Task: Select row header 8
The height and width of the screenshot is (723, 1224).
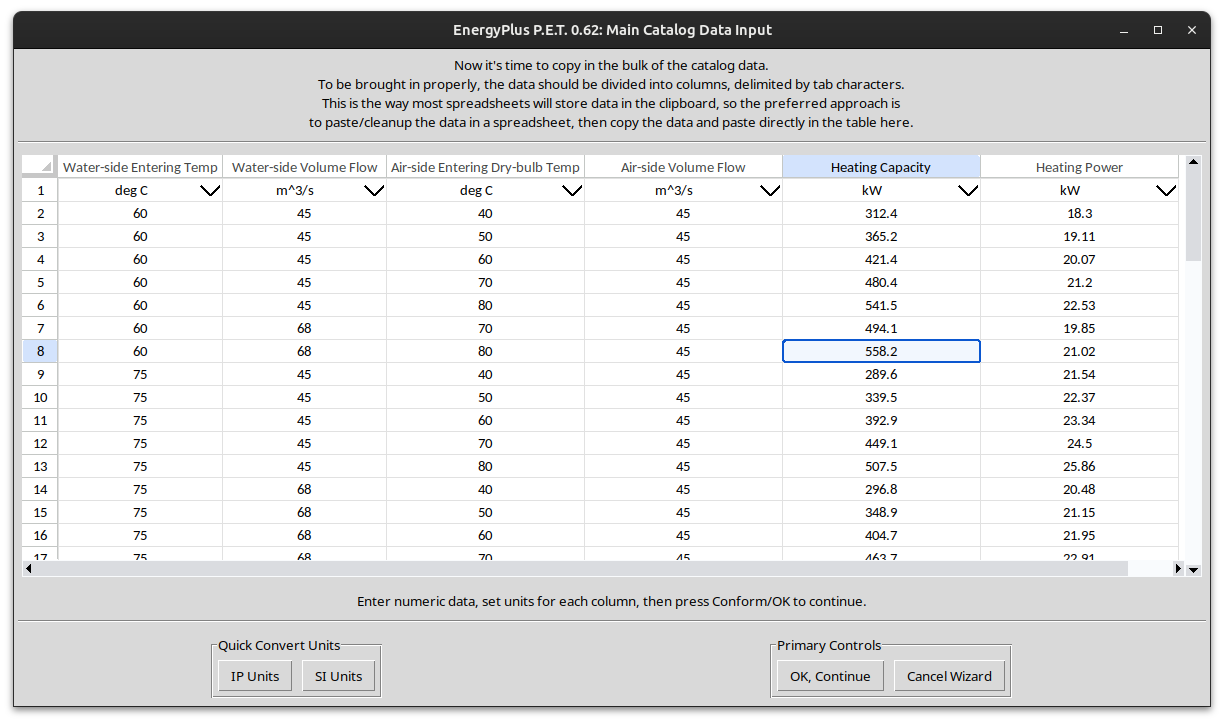Action: click(x=40, y=351)
